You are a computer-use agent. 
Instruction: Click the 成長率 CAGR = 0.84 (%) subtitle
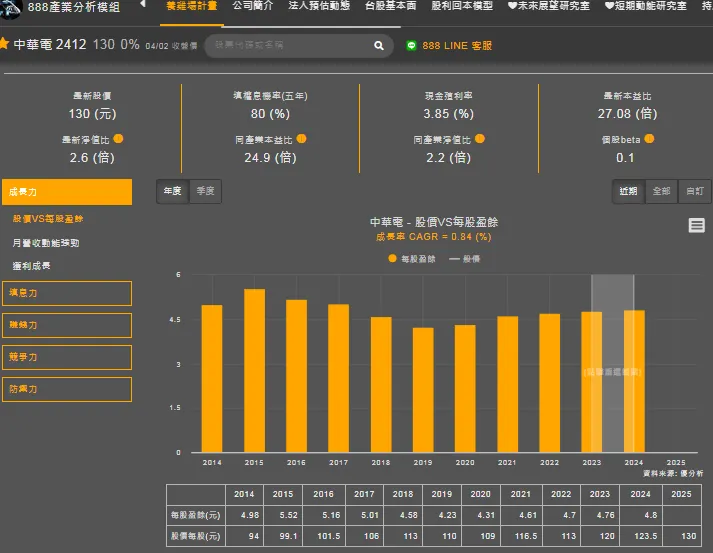click(433, 237)
